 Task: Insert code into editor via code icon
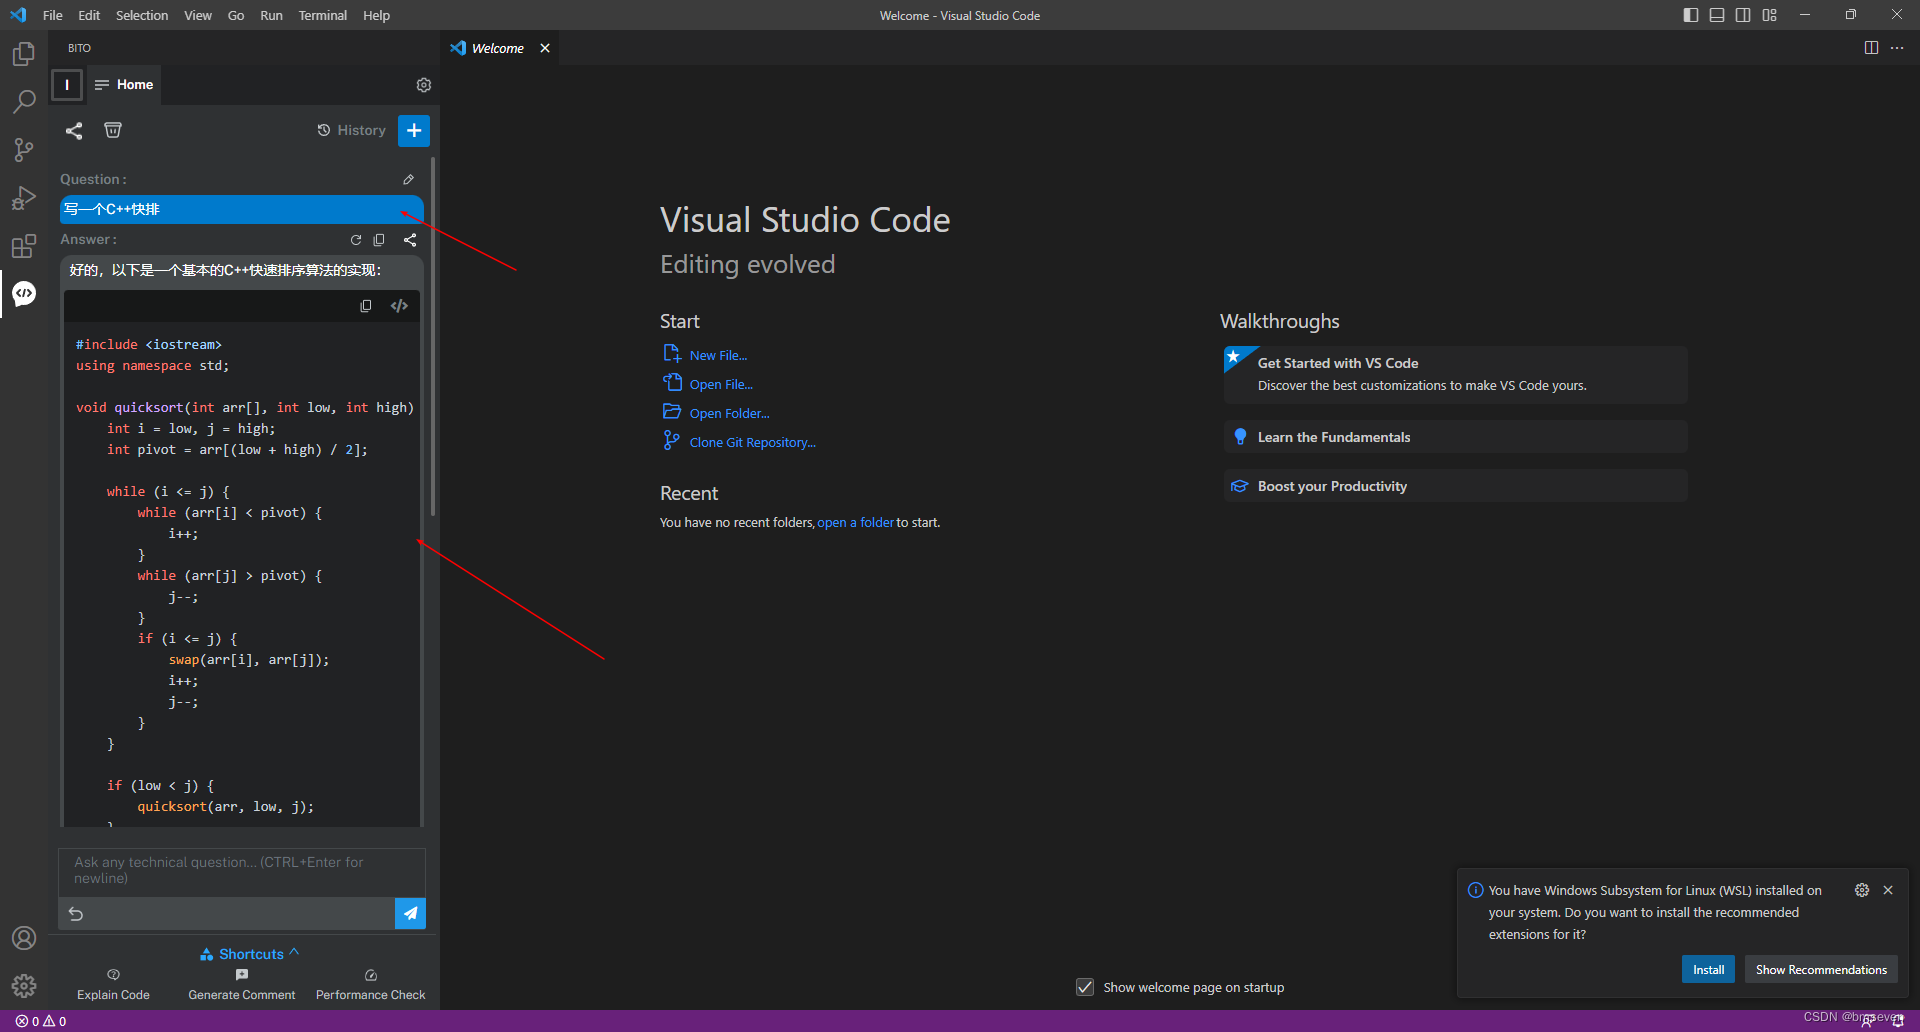[x=399, y=306]
